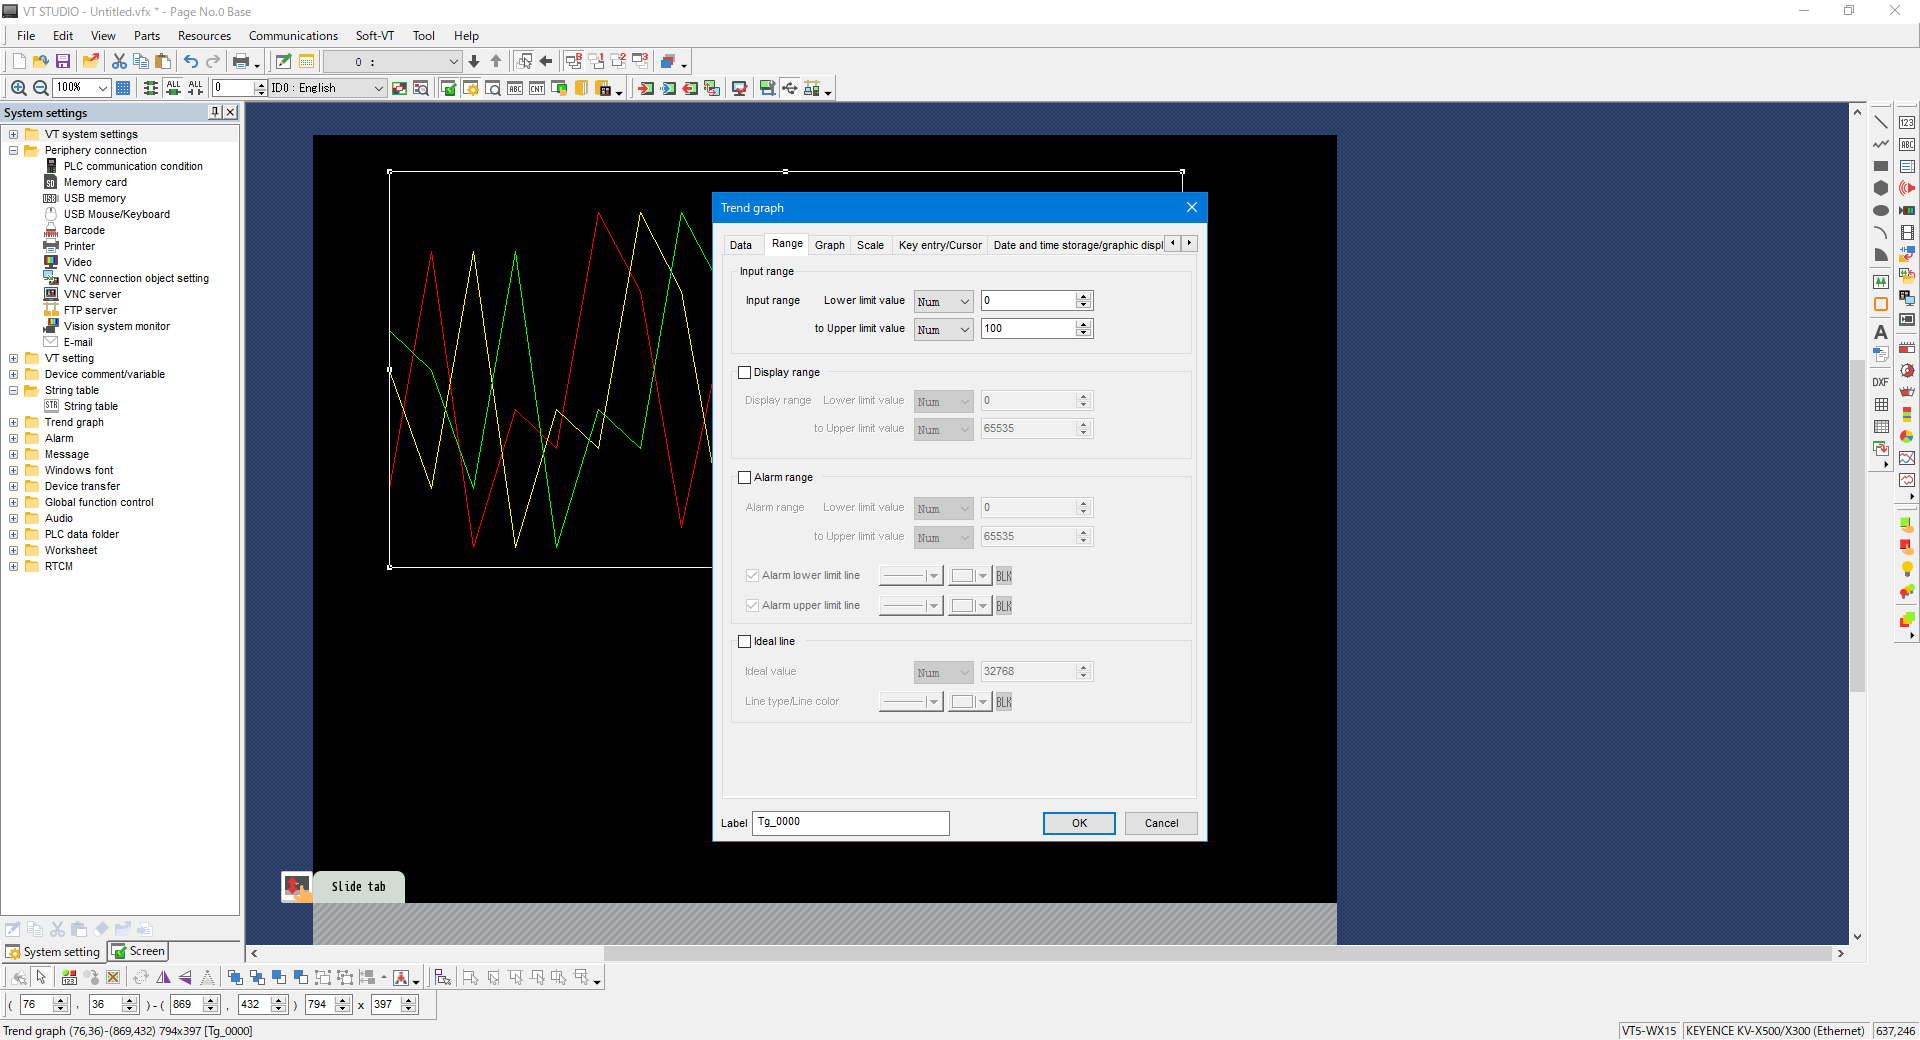
Task: Click the Cut scissors icon
Action: (x=119, y=61)
